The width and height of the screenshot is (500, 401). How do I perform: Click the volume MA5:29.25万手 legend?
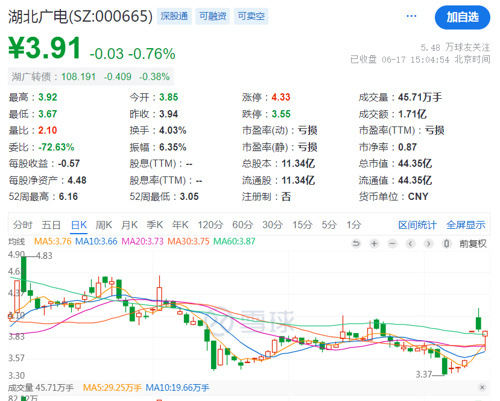tap(112, 388)
